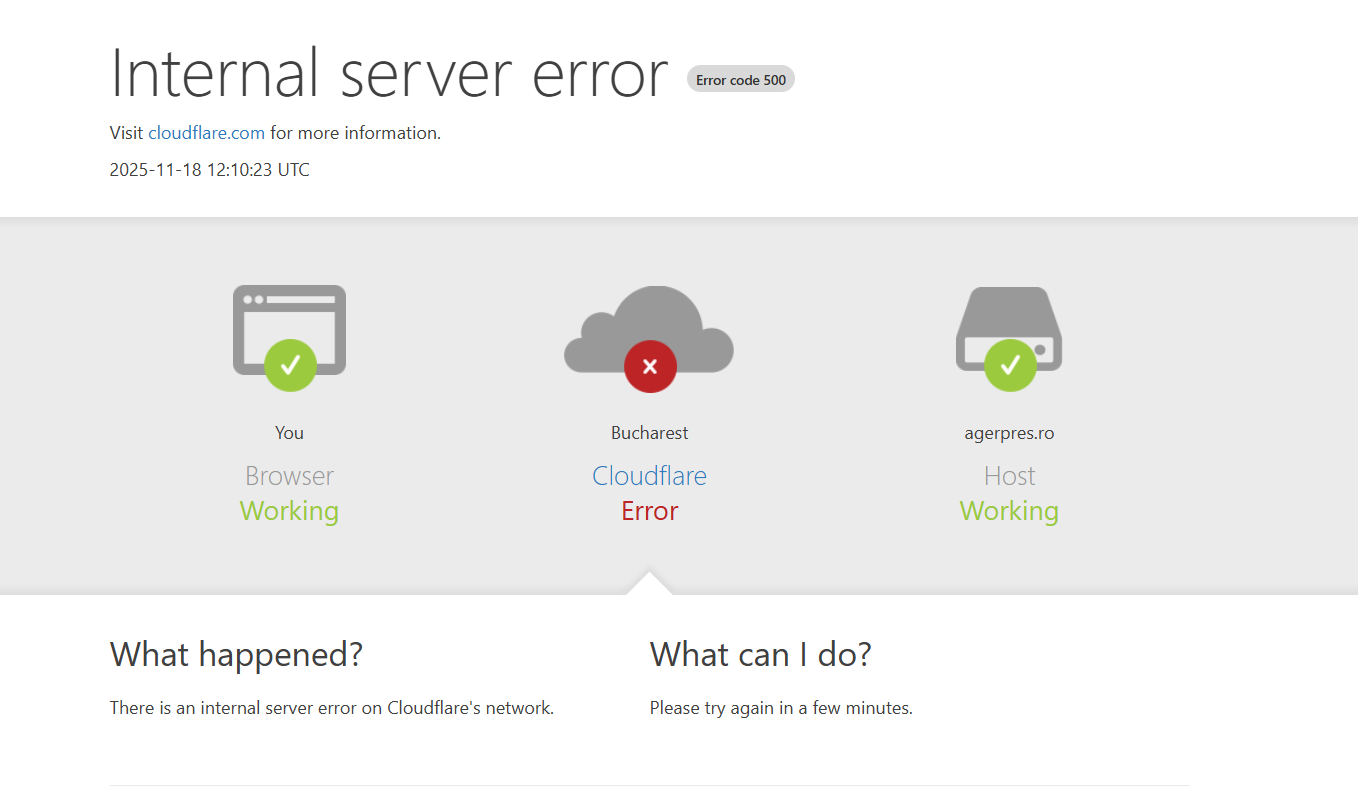This screenshot has height=802, width=1358.
Task: Open the cloudflare.com link
Action: click(206, 132)
